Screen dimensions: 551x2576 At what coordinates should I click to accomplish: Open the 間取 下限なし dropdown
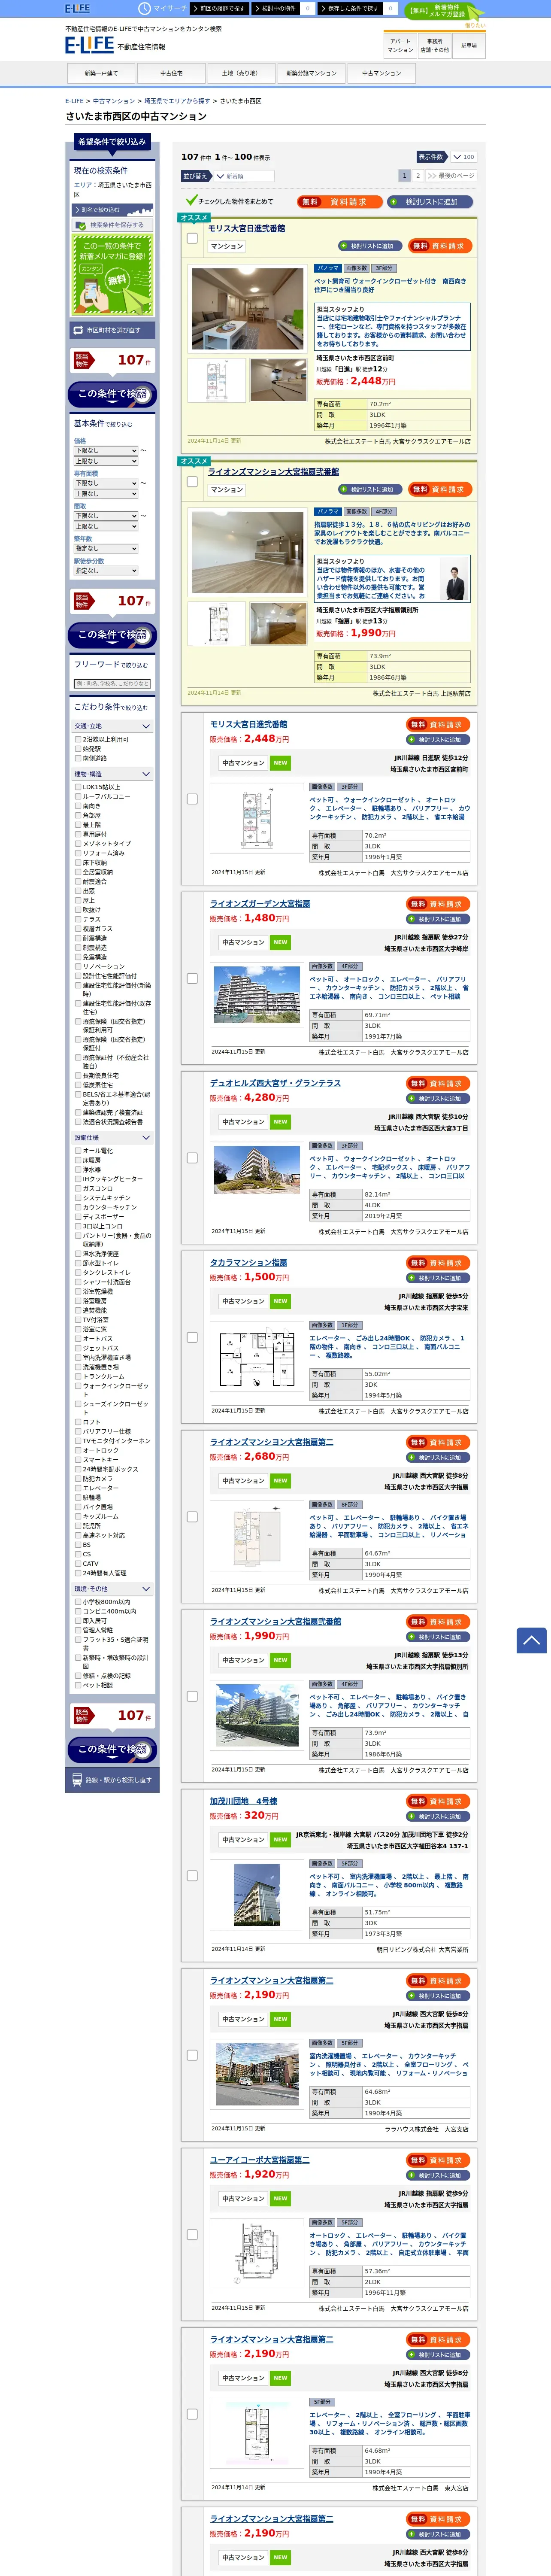pos(105,516)
